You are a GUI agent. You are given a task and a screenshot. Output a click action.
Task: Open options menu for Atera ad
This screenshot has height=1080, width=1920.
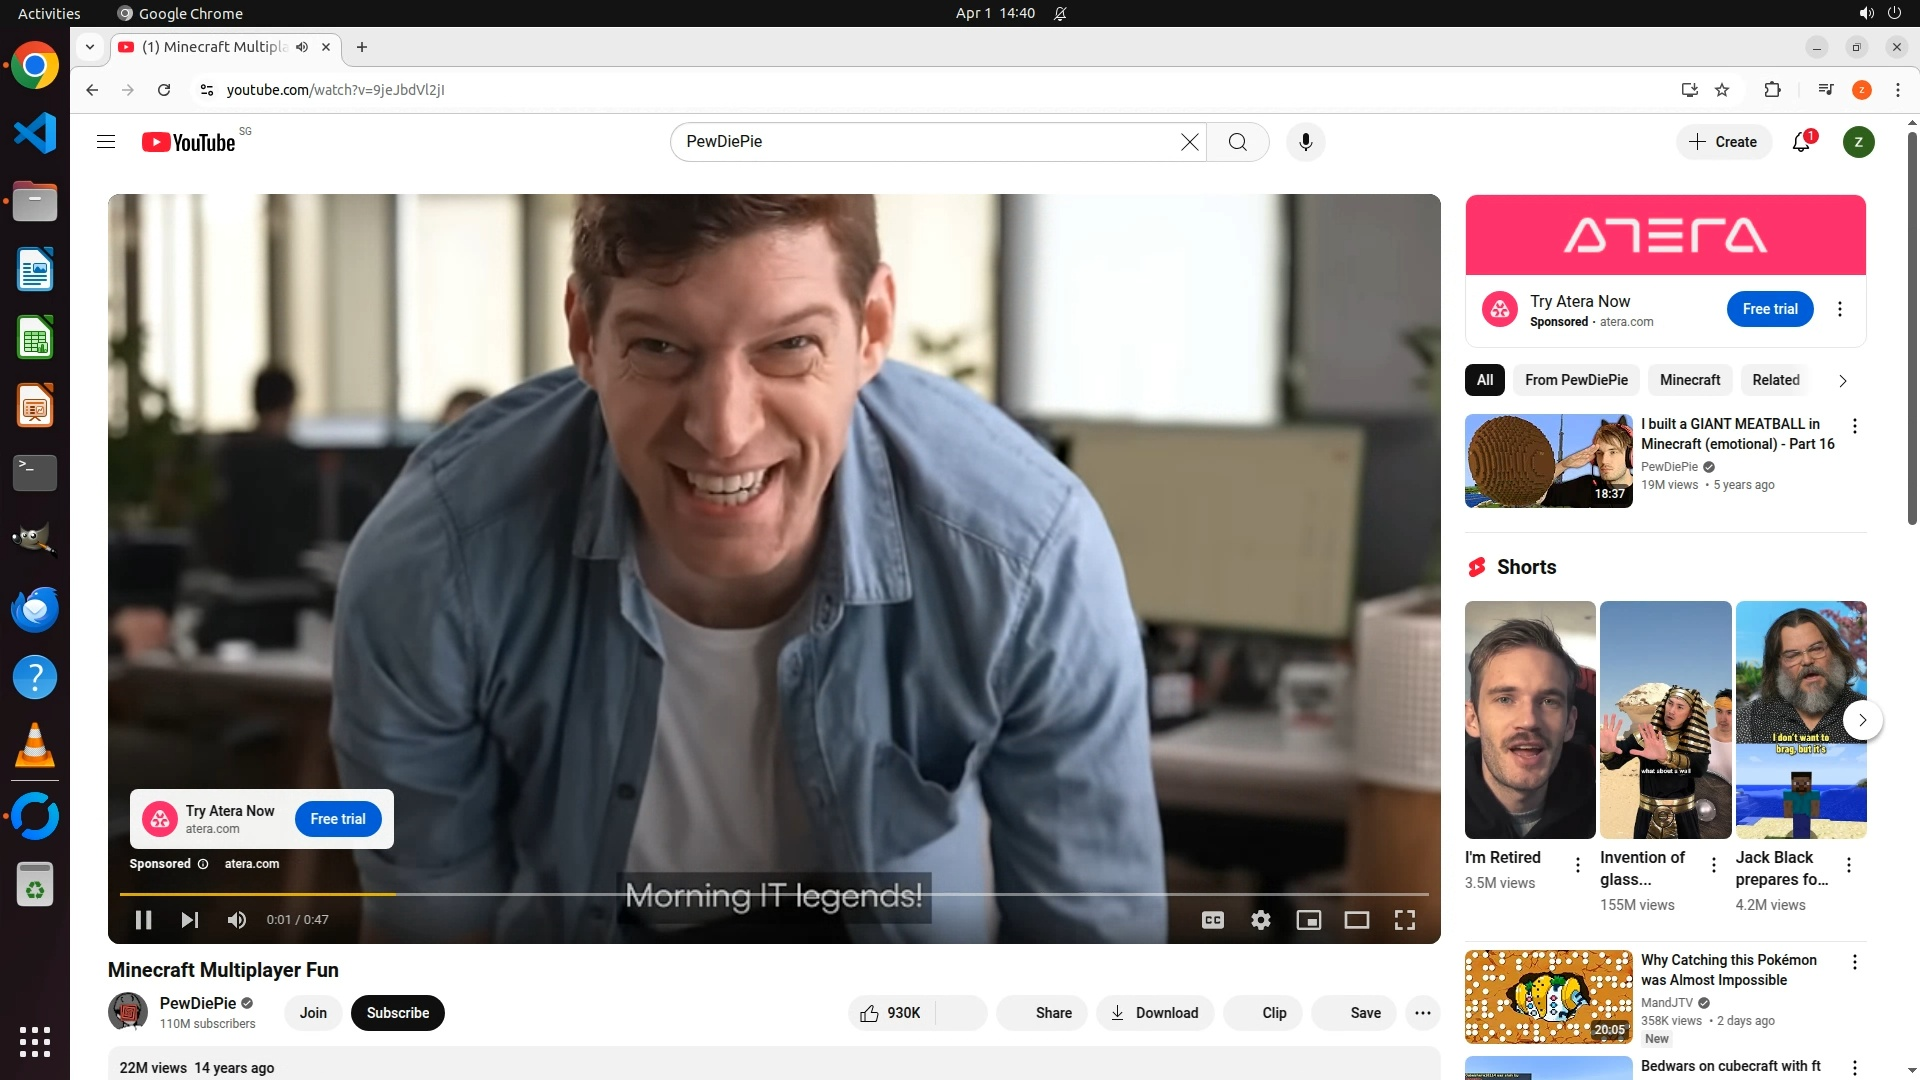coord(1839,309)
